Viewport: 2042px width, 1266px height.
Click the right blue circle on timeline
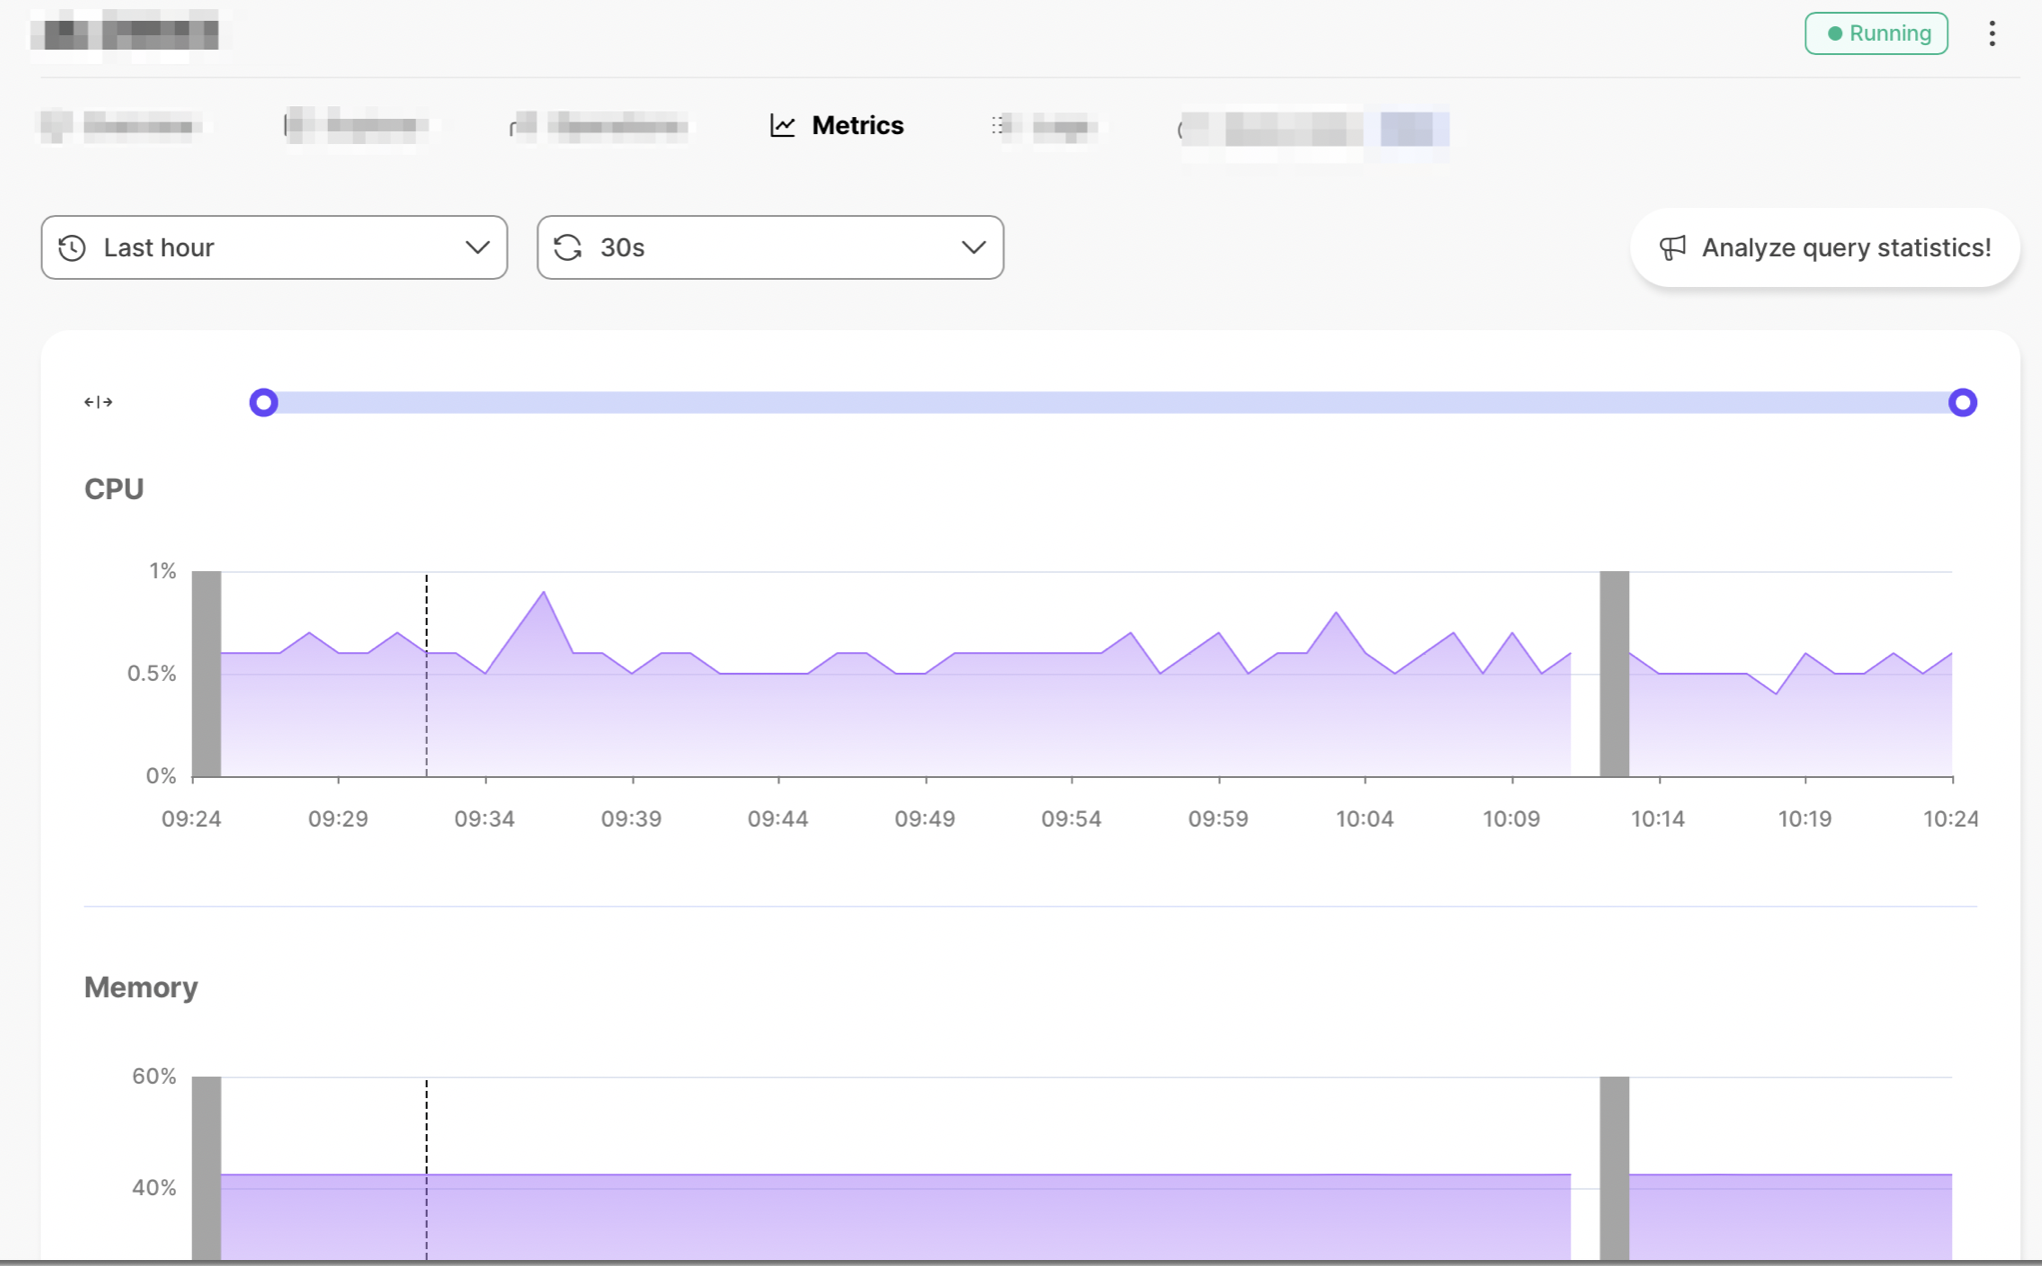pos(1965,401)
